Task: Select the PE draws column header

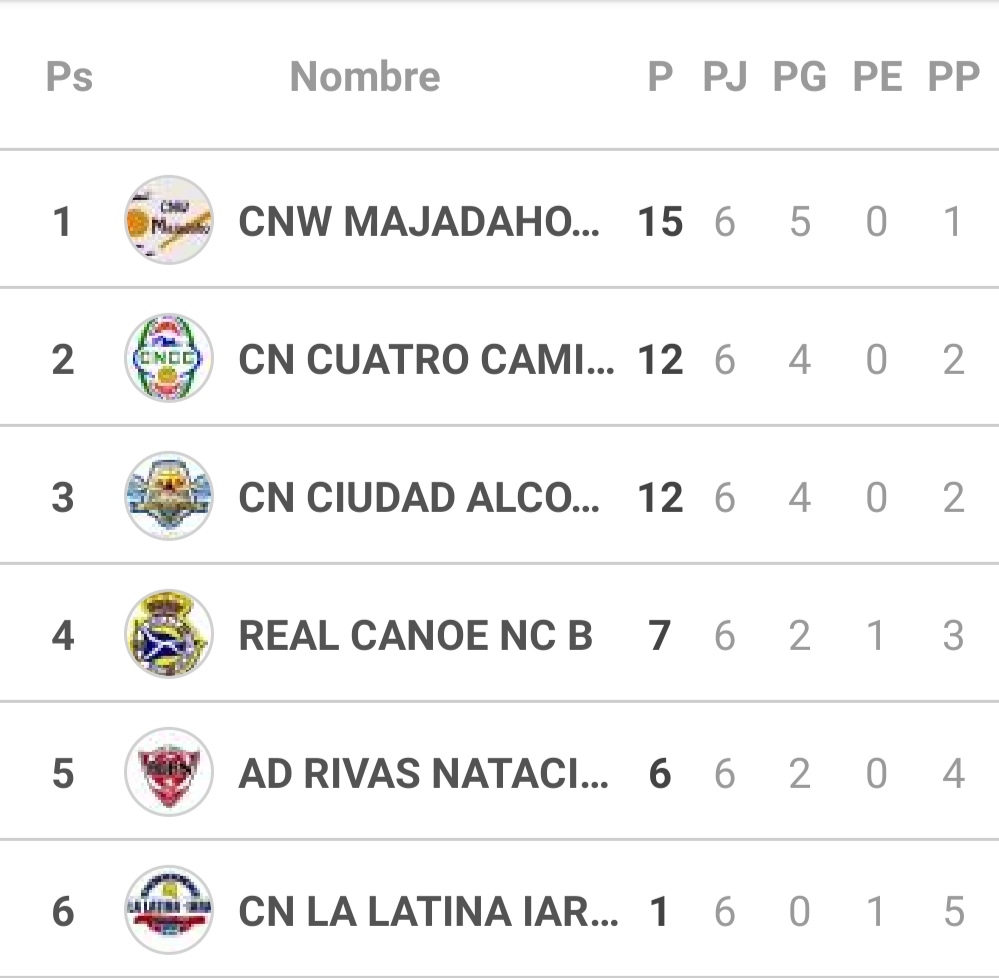Action: click(877, 76)
